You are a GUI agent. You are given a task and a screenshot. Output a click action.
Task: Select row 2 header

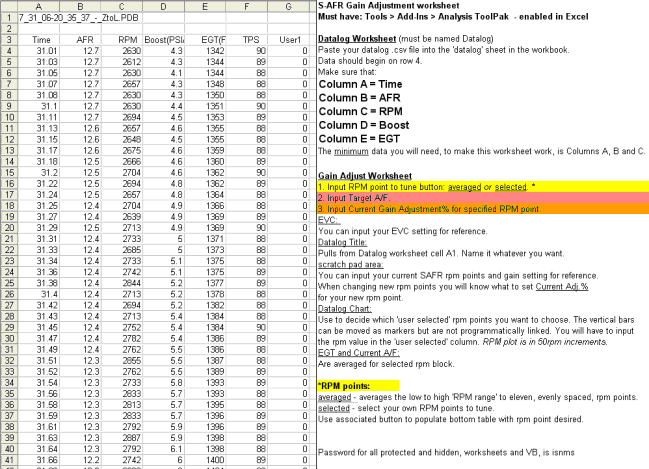[9, 29]
